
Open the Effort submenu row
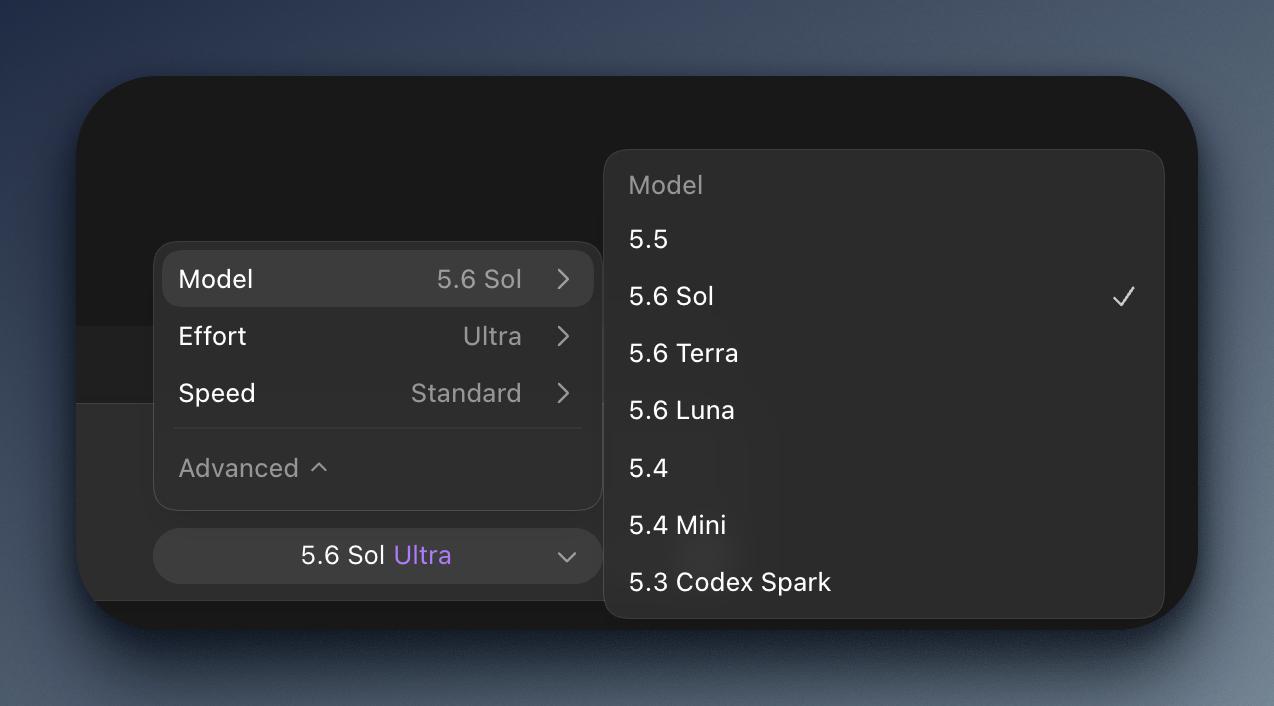coord(378,336)
